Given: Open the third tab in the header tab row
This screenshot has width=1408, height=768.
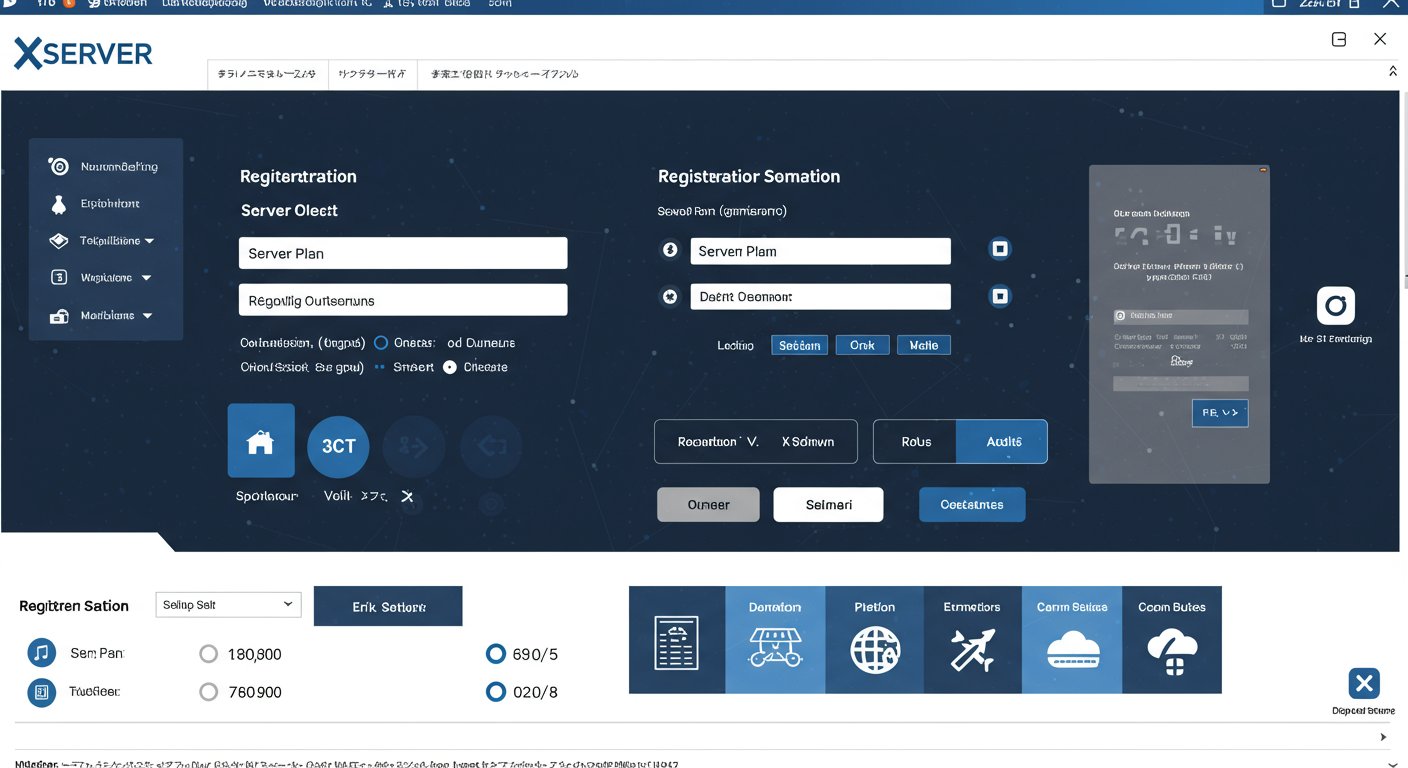Looking at the screenshot, I should pyautogui.click(x=505, y=74).
